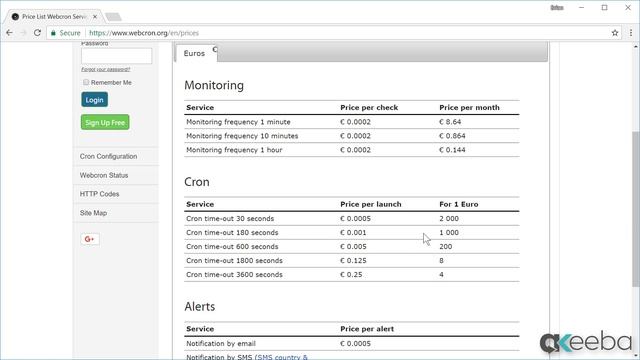Close the Price List Webcron tab
The height and width of the screenshot is (360, 640).
pyautogui.click(x=95, y=17)
